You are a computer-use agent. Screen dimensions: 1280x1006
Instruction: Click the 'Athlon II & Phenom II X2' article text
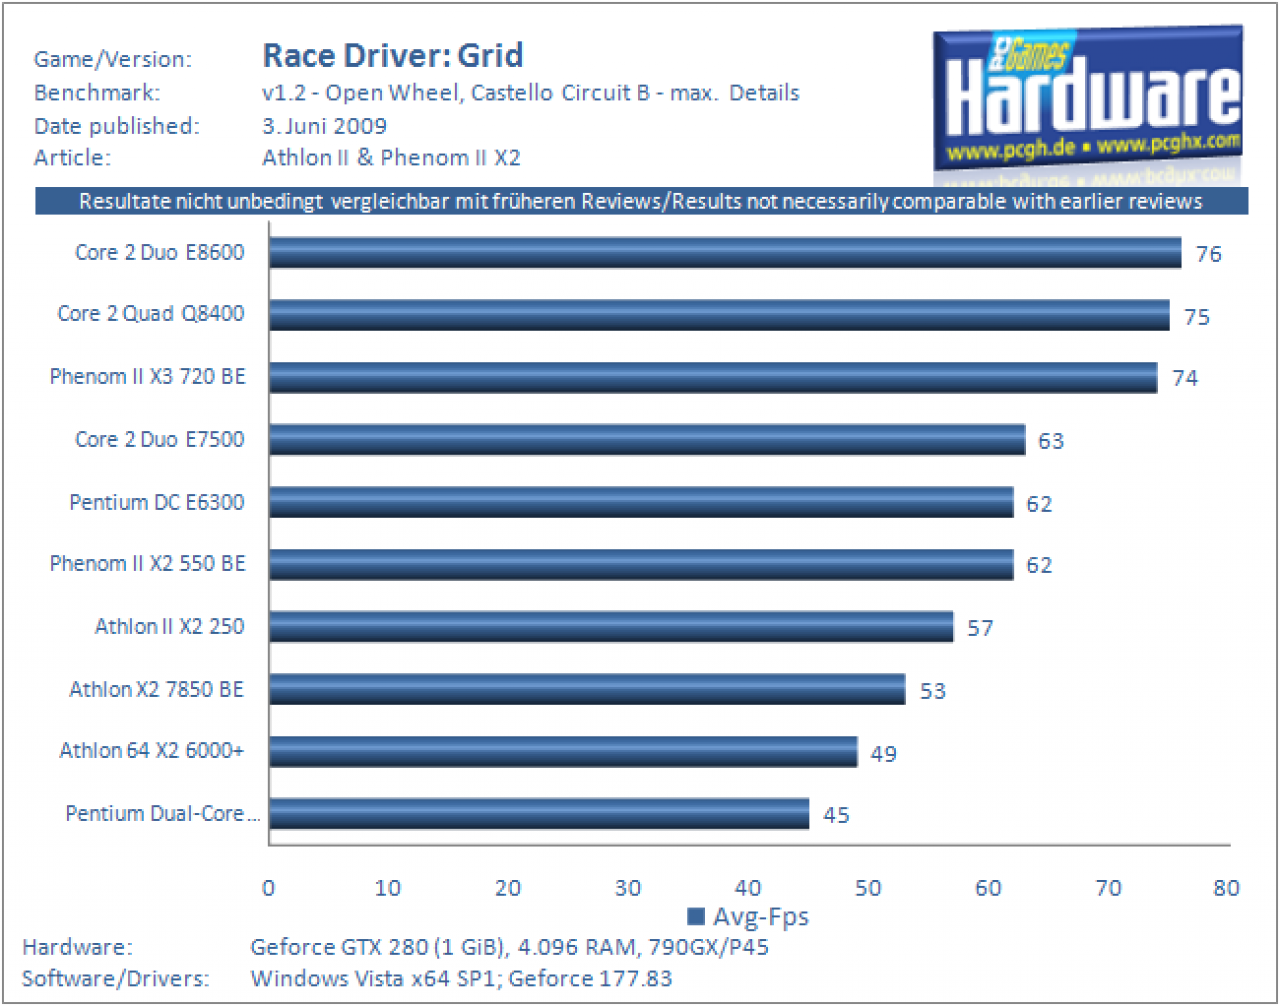tap(392, 158)
